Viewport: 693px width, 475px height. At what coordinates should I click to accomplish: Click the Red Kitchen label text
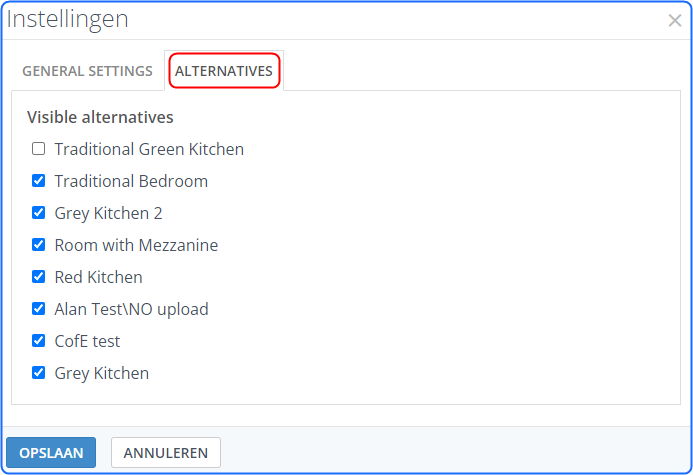click(x=98, y=277)
